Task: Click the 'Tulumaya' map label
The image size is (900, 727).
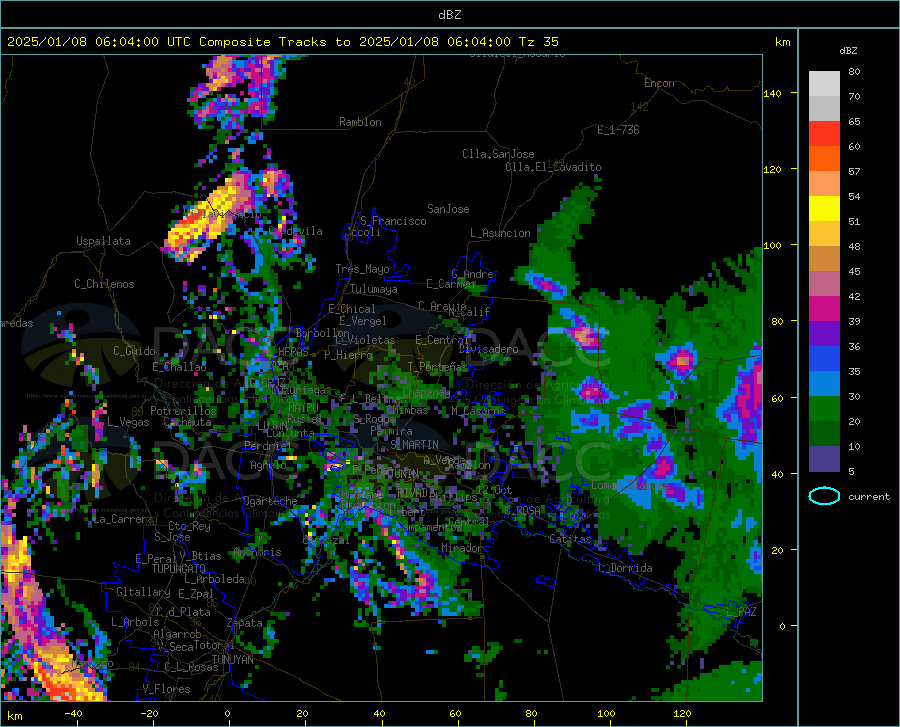Action: point(373,289)
